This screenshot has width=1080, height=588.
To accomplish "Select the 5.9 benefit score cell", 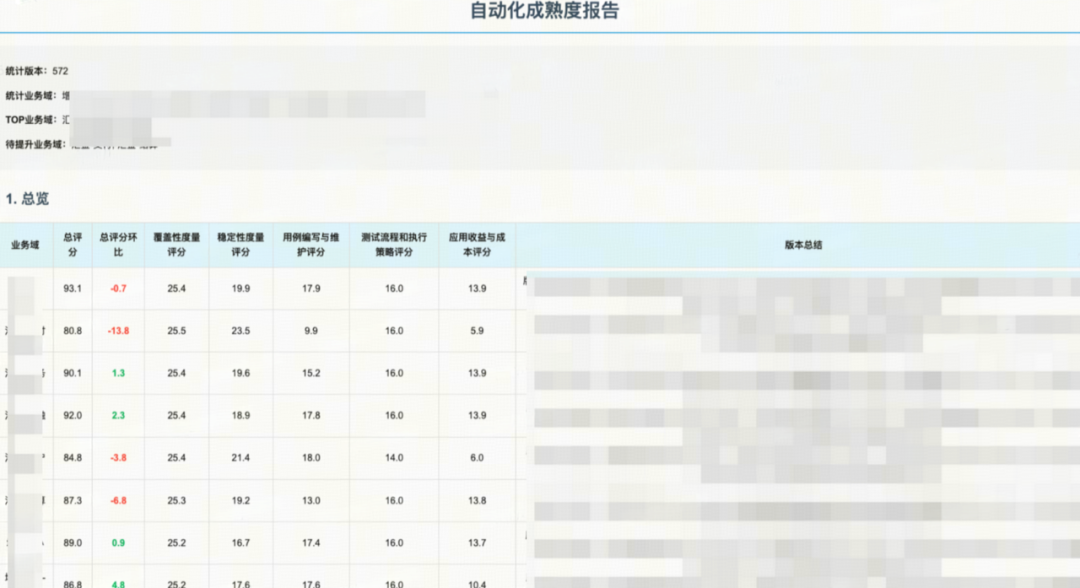I will coord(477,331).
